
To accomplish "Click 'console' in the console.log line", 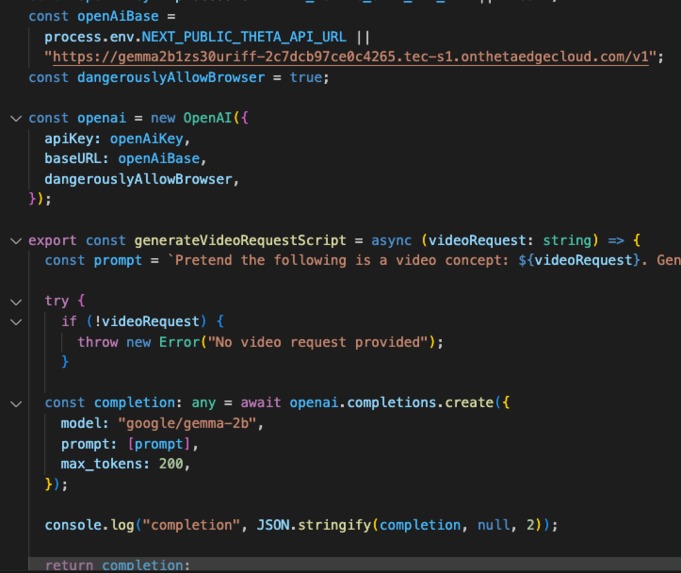I will (73, 525).
